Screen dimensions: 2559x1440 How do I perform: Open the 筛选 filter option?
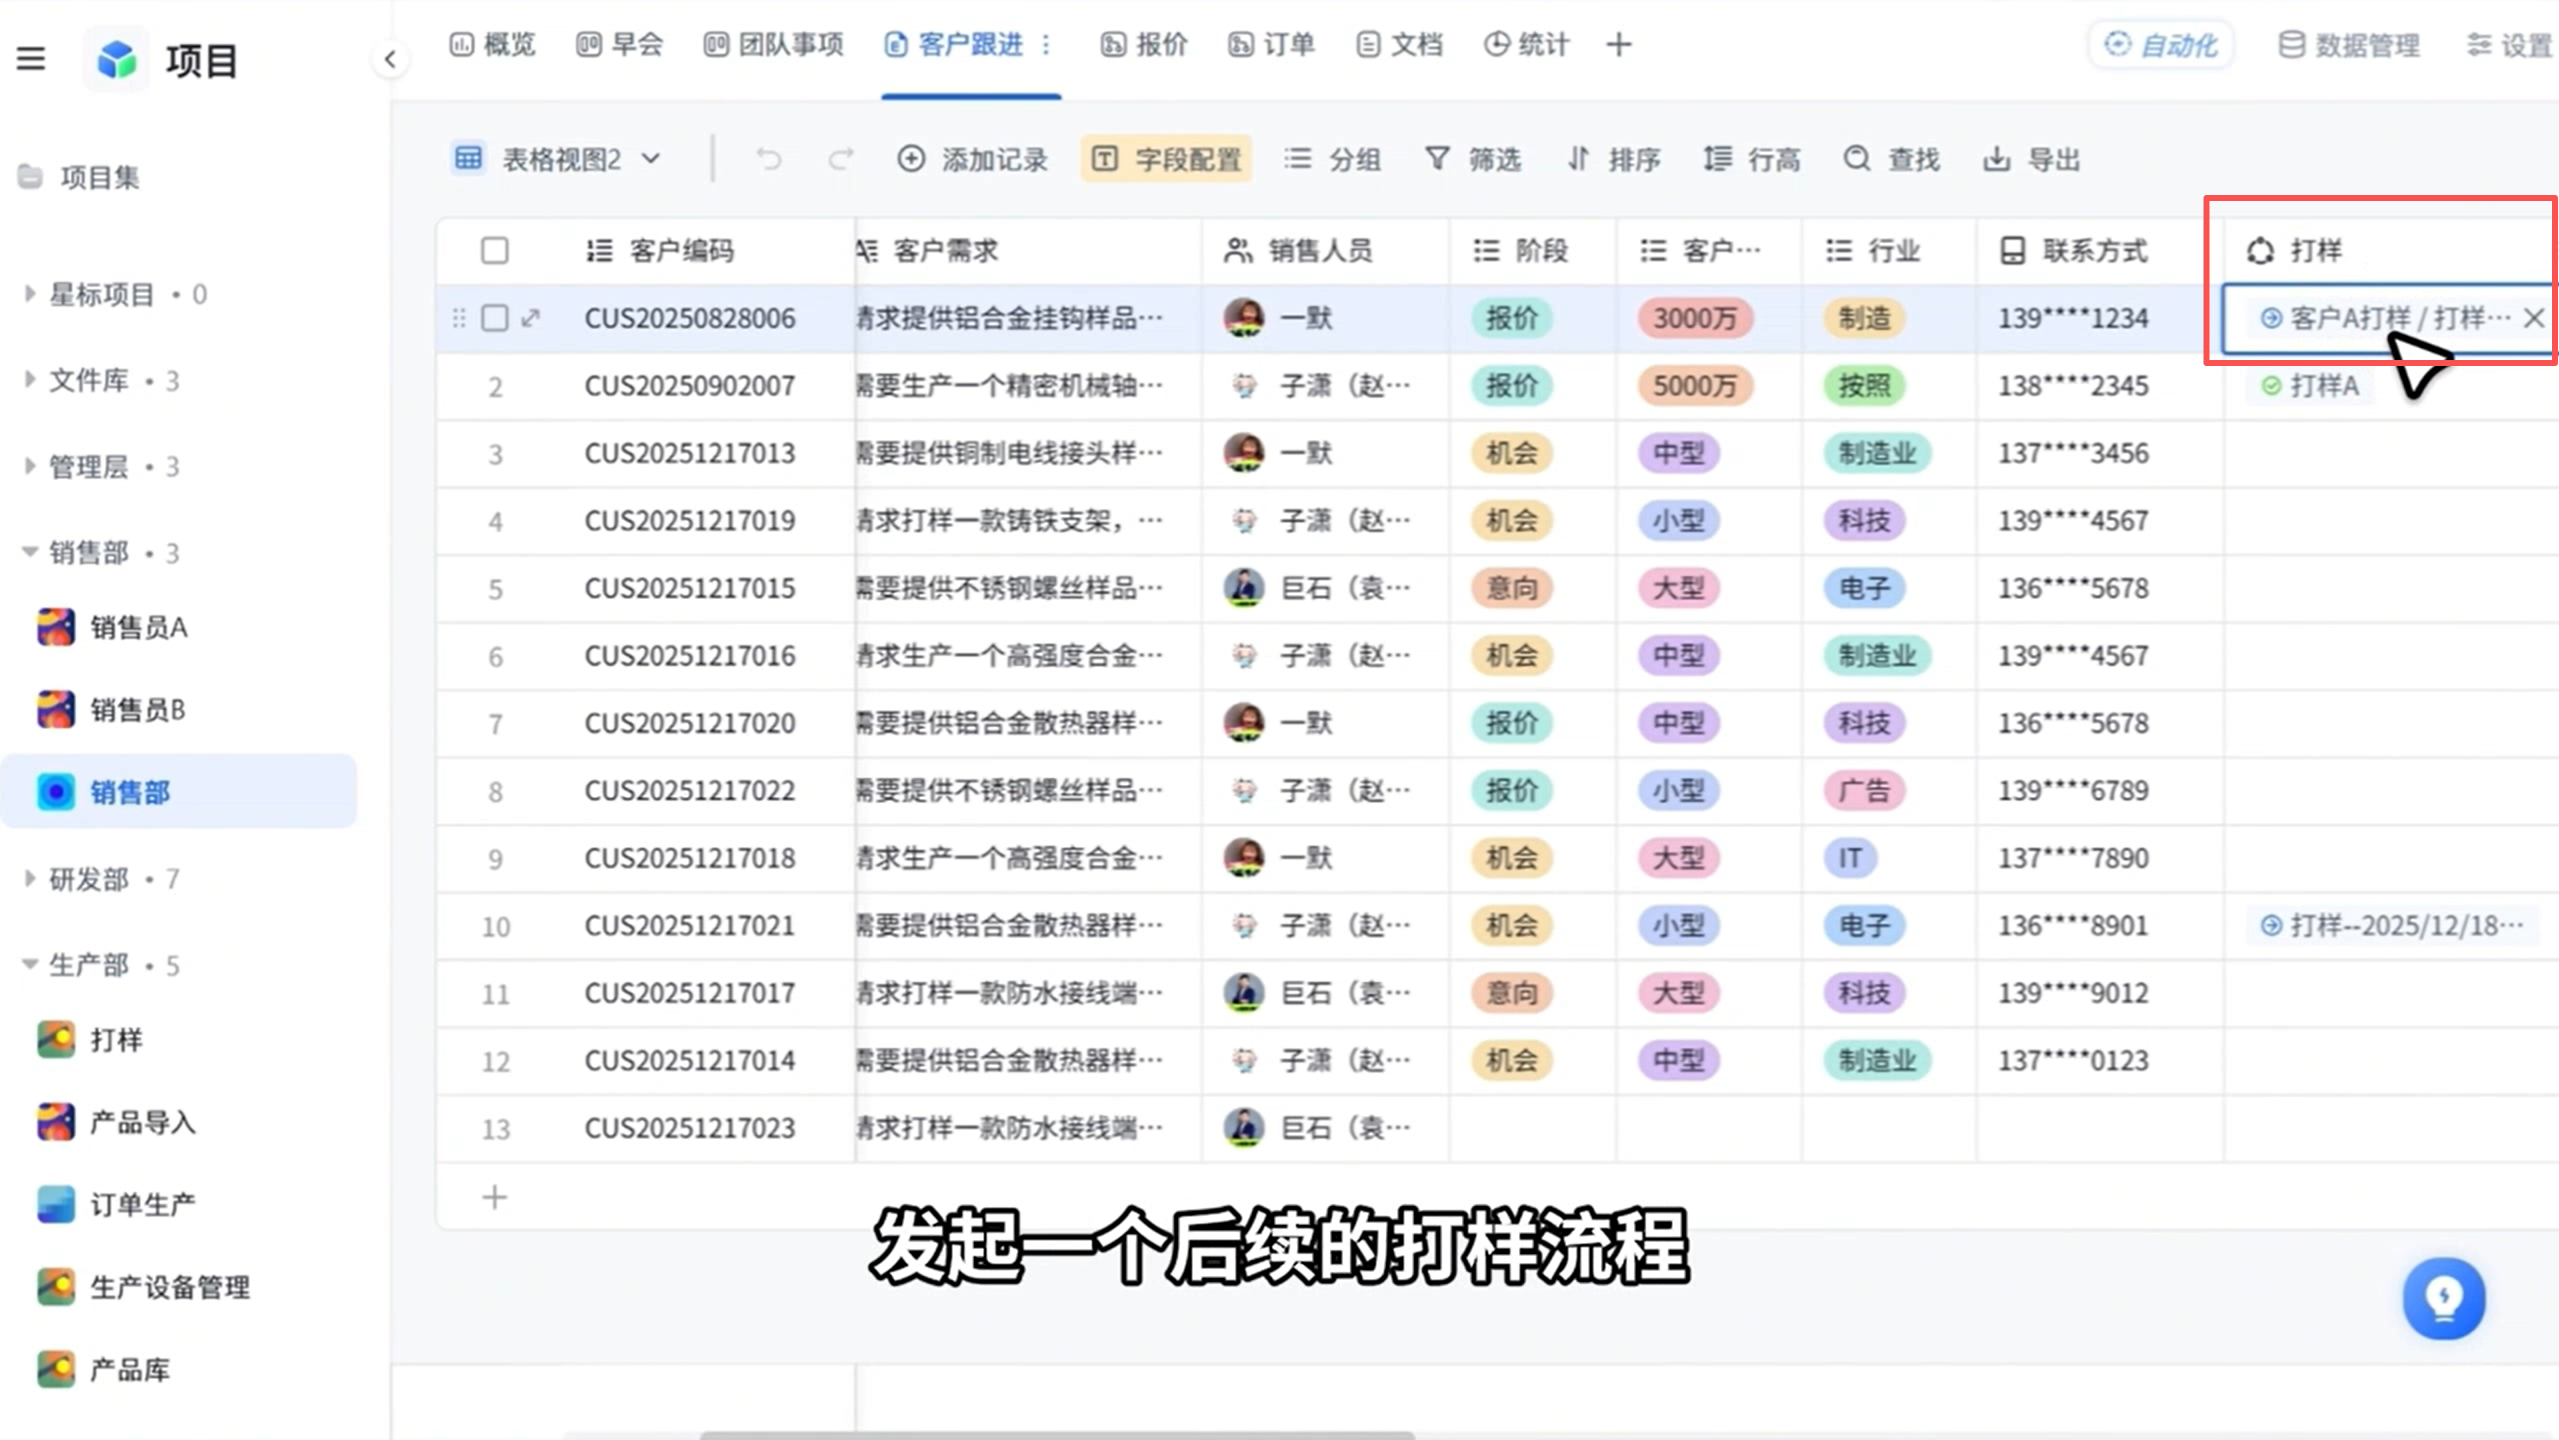(1473, 159)
